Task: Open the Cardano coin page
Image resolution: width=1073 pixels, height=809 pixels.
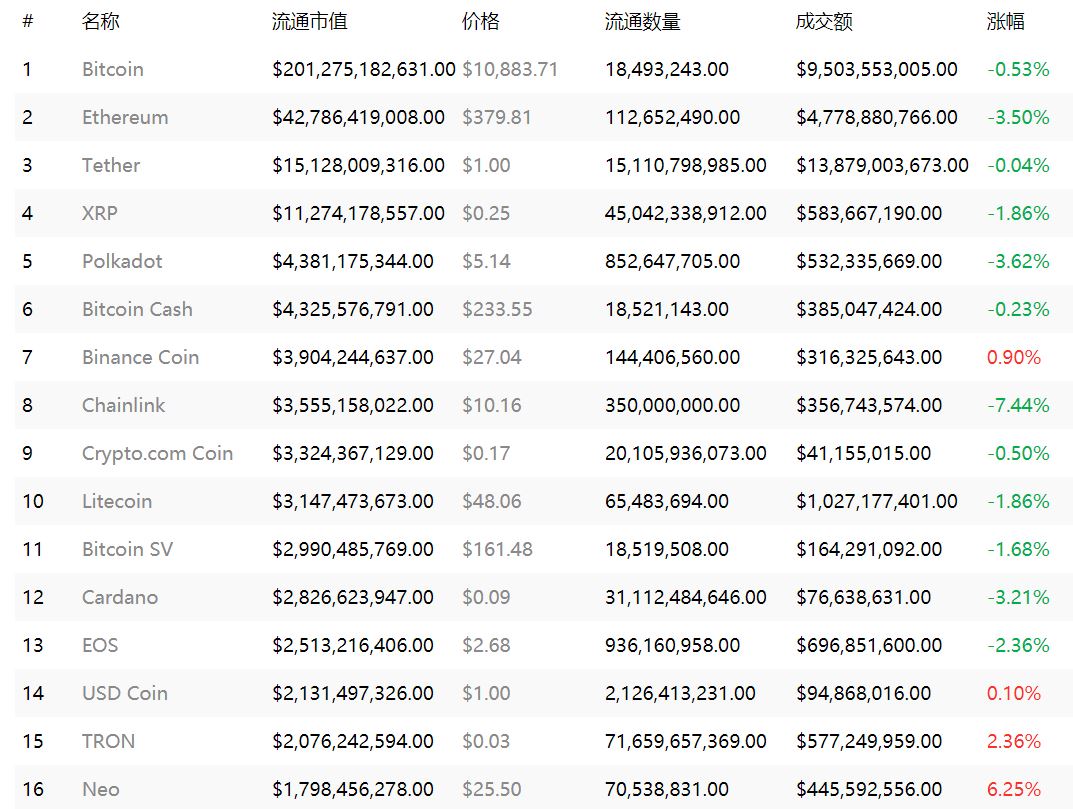Action: [120, 597]
